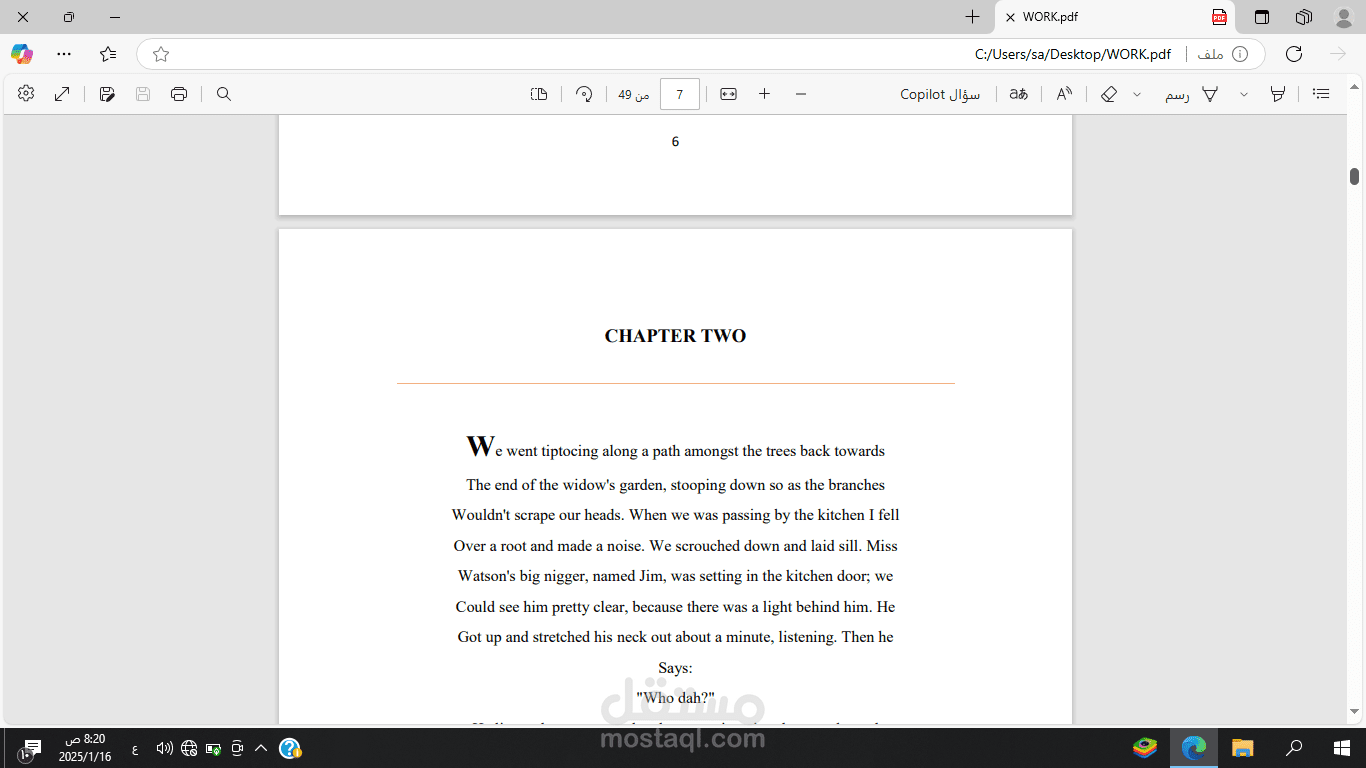Click the Meet Now tray icon
Screen dimensions: 1366x768
coord(237,748)
